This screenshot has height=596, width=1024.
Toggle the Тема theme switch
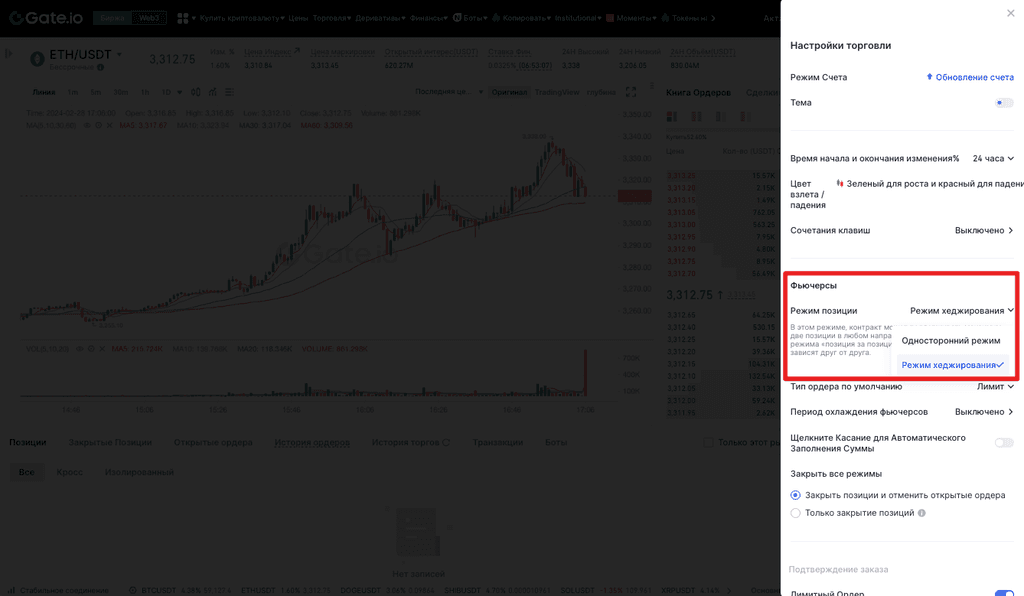(1003, 102)
